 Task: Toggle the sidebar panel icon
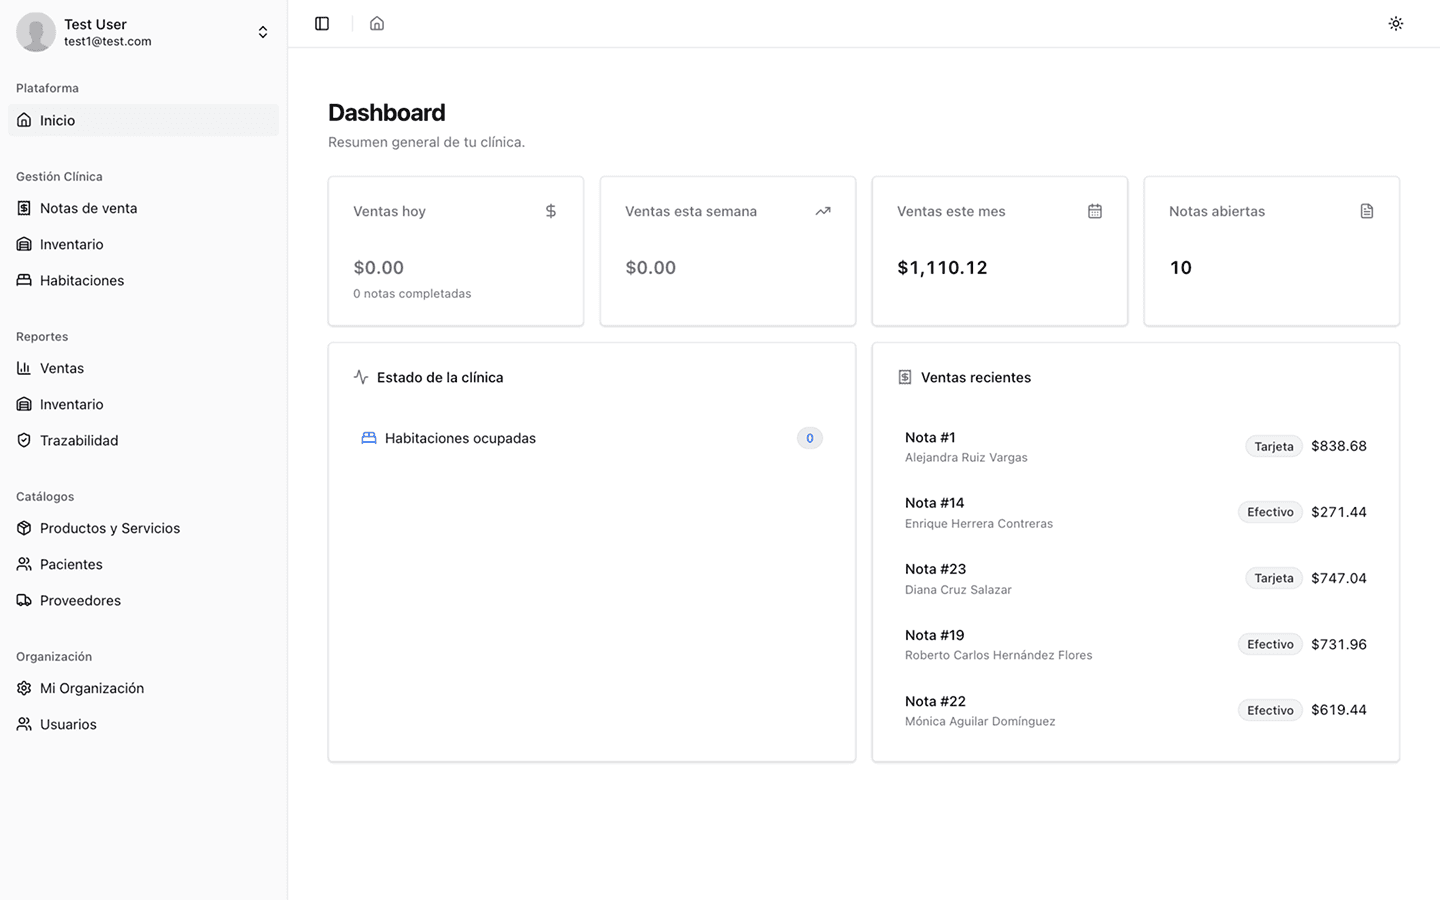pos(322,23)
